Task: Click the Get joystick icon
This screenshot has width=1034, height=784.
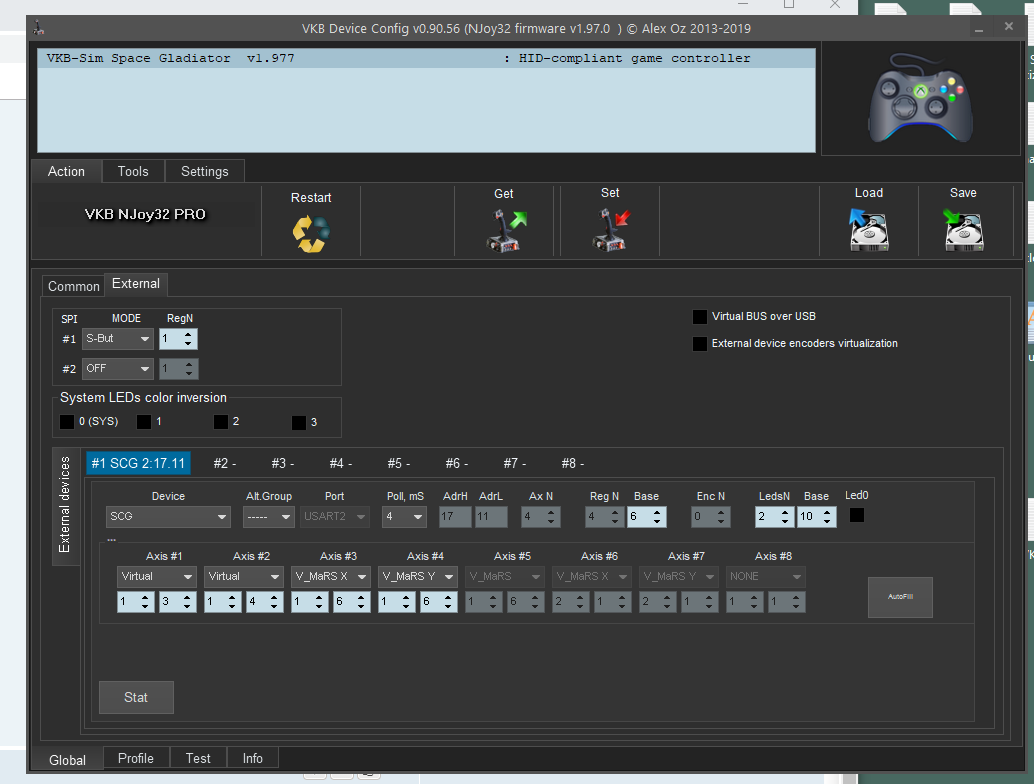Action: pos(505,230)
